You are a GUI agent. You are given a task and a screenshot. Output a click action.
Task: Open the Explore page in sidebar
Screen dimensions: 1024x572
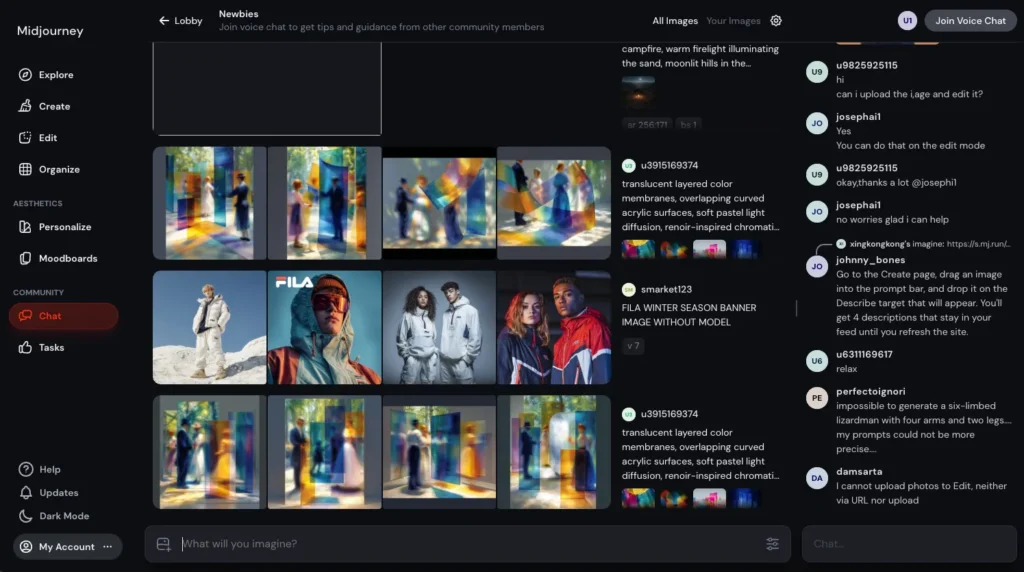click(55, 75)
